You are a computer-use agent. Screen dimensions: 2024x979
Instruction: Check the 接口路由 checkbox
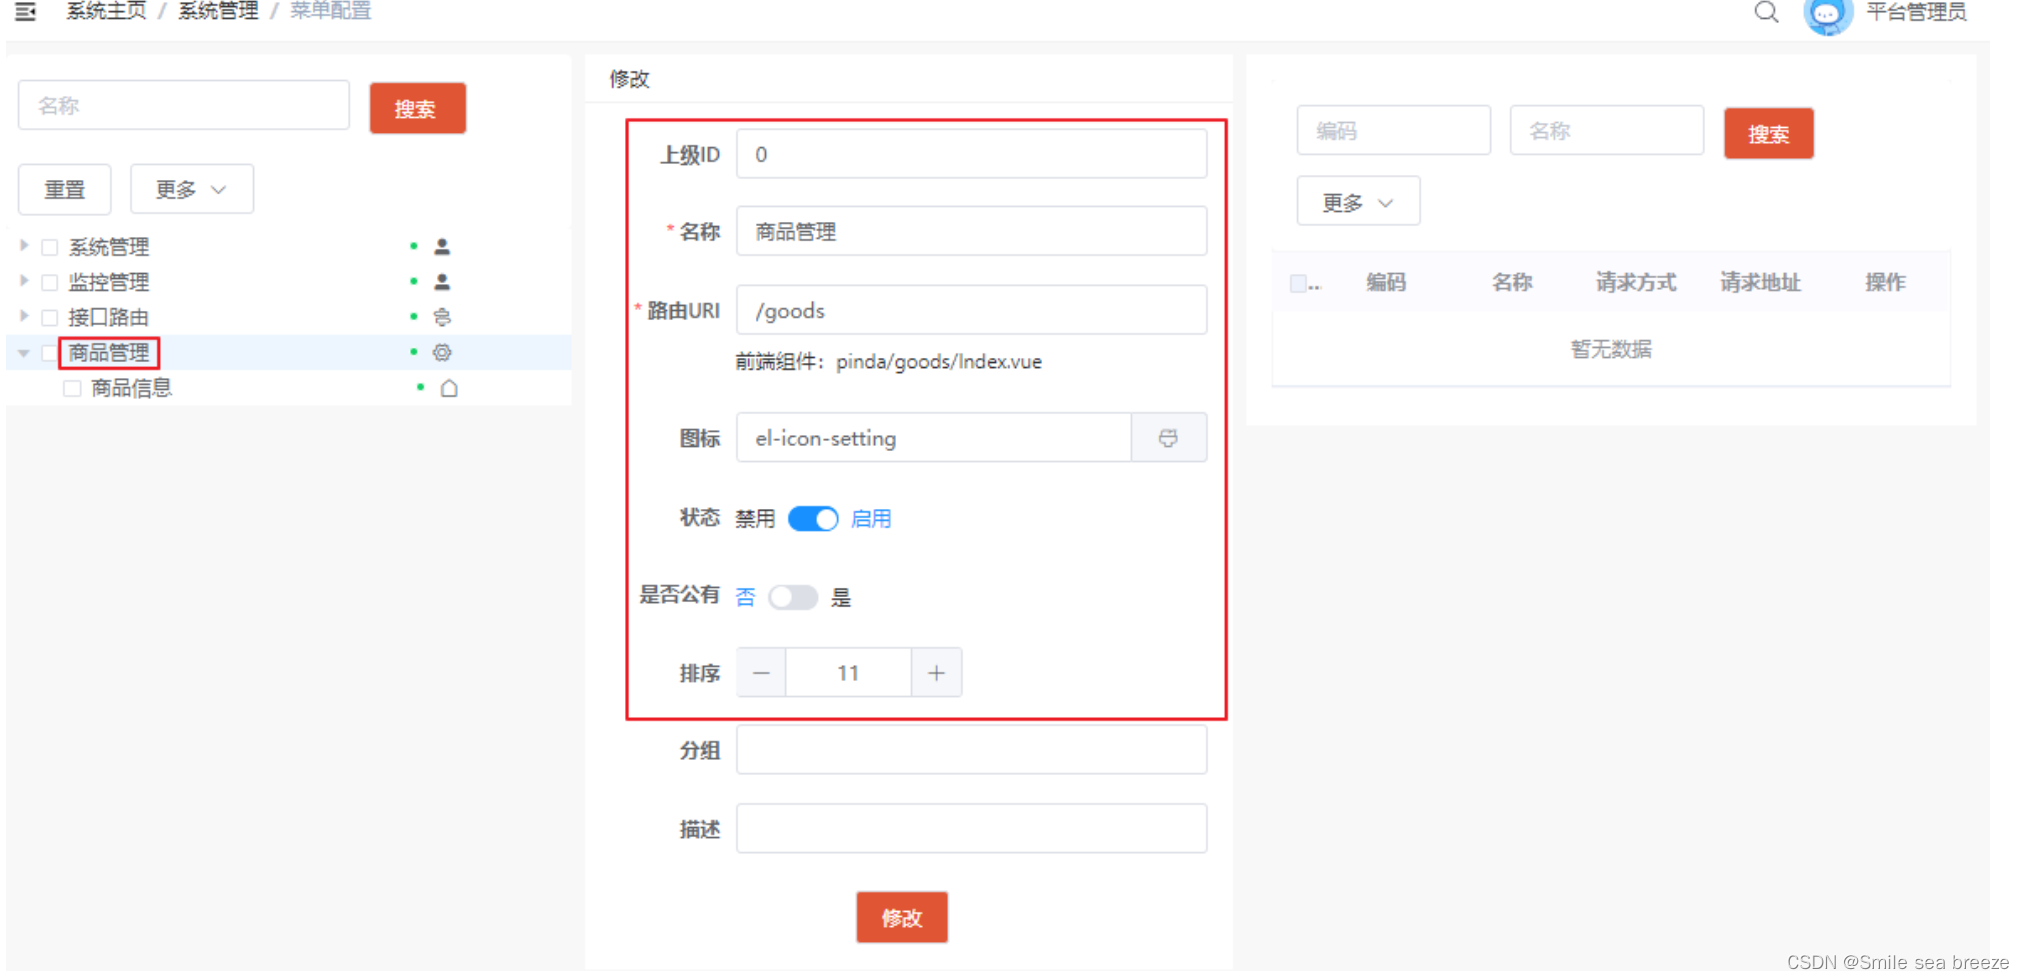point(49,318)
